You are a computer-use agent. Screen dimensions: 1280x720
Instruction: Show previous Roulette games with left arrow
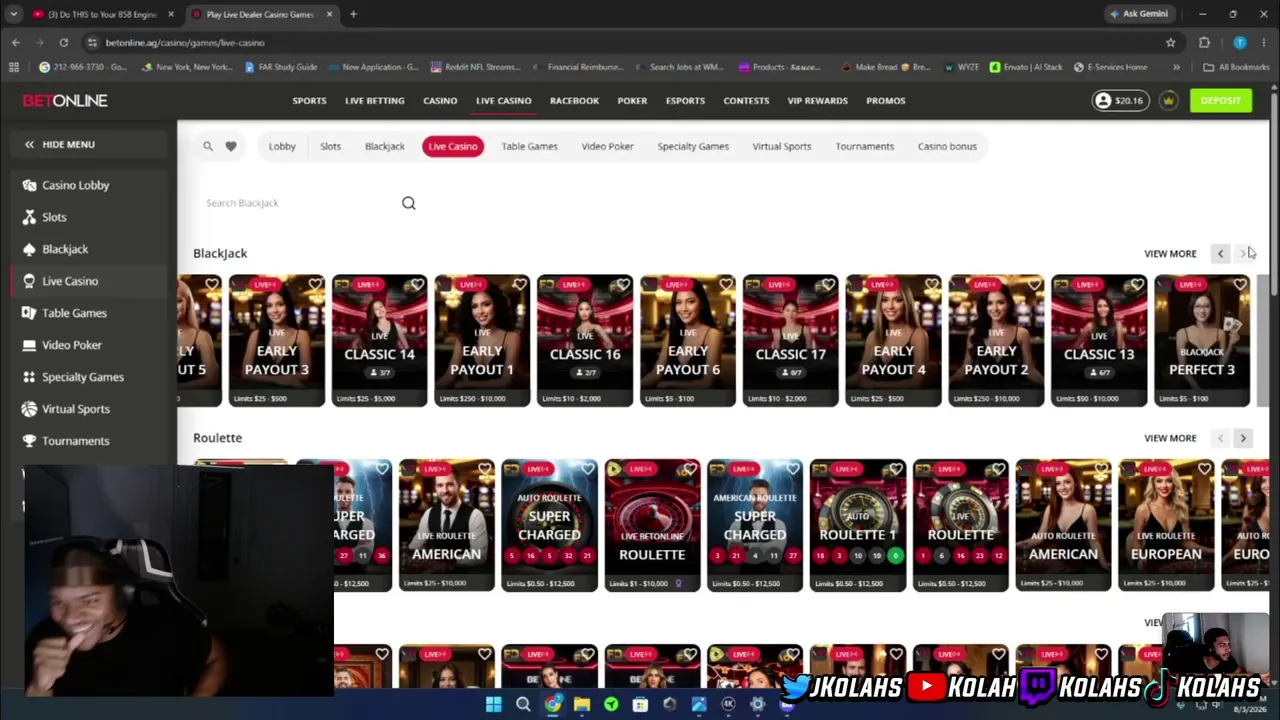[1220, 438]
